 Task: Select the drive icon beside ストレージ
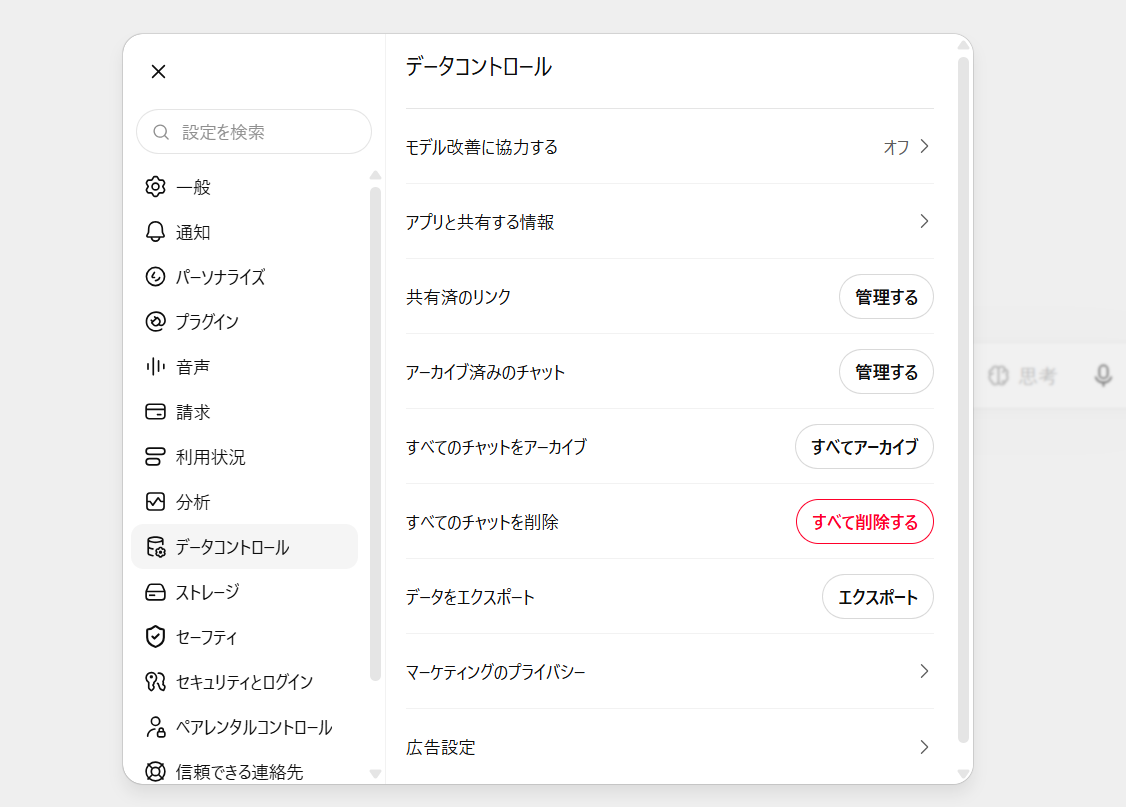155,592
